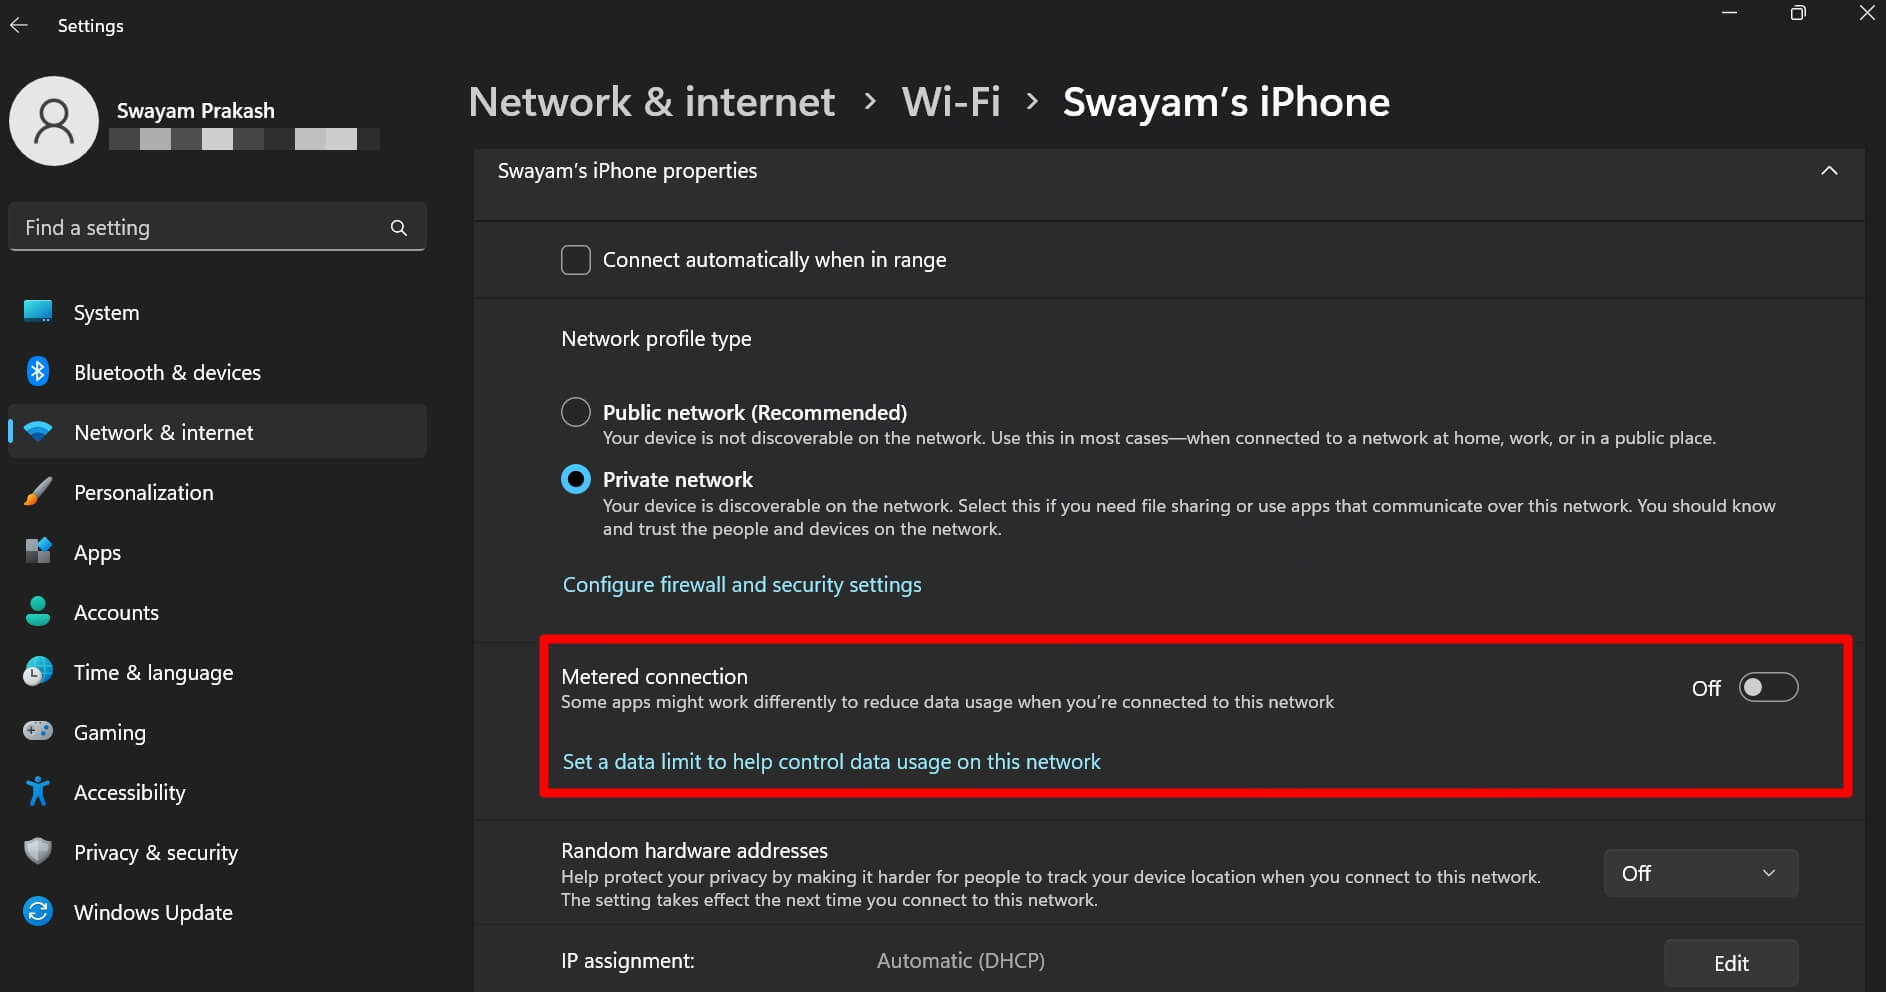Click the Swayam Prakash profile avatar
1886x992 pixels.
click(54, 120)
